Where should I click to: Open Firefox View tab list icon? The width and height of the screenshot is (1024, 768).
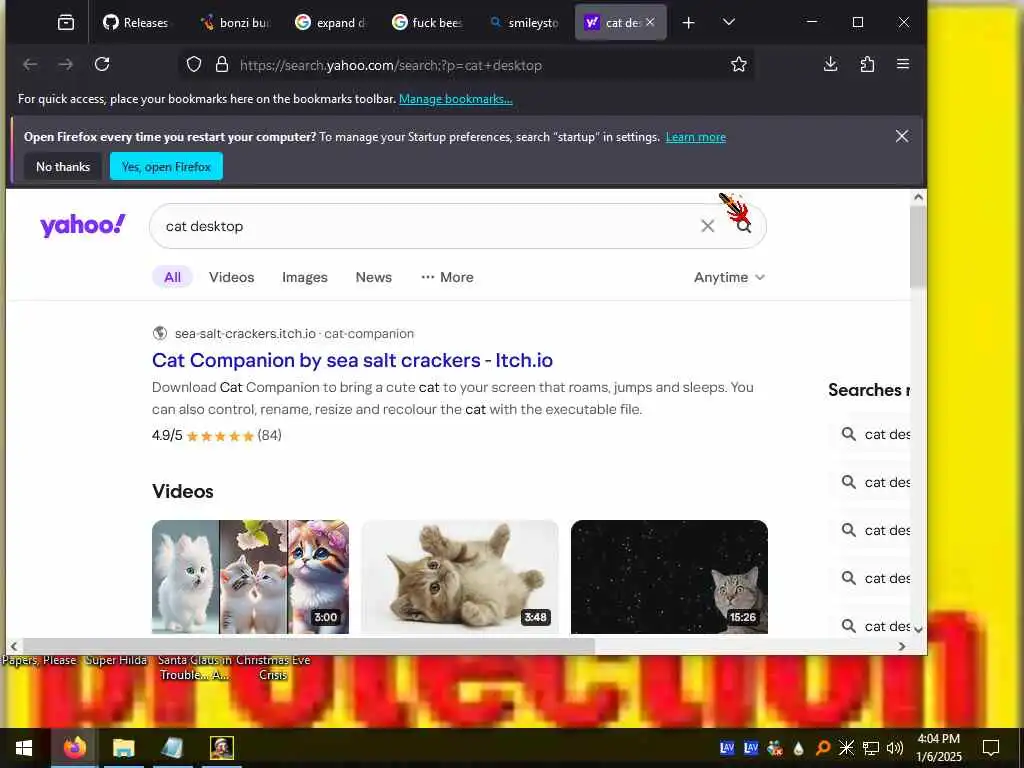tap(65, 23)
